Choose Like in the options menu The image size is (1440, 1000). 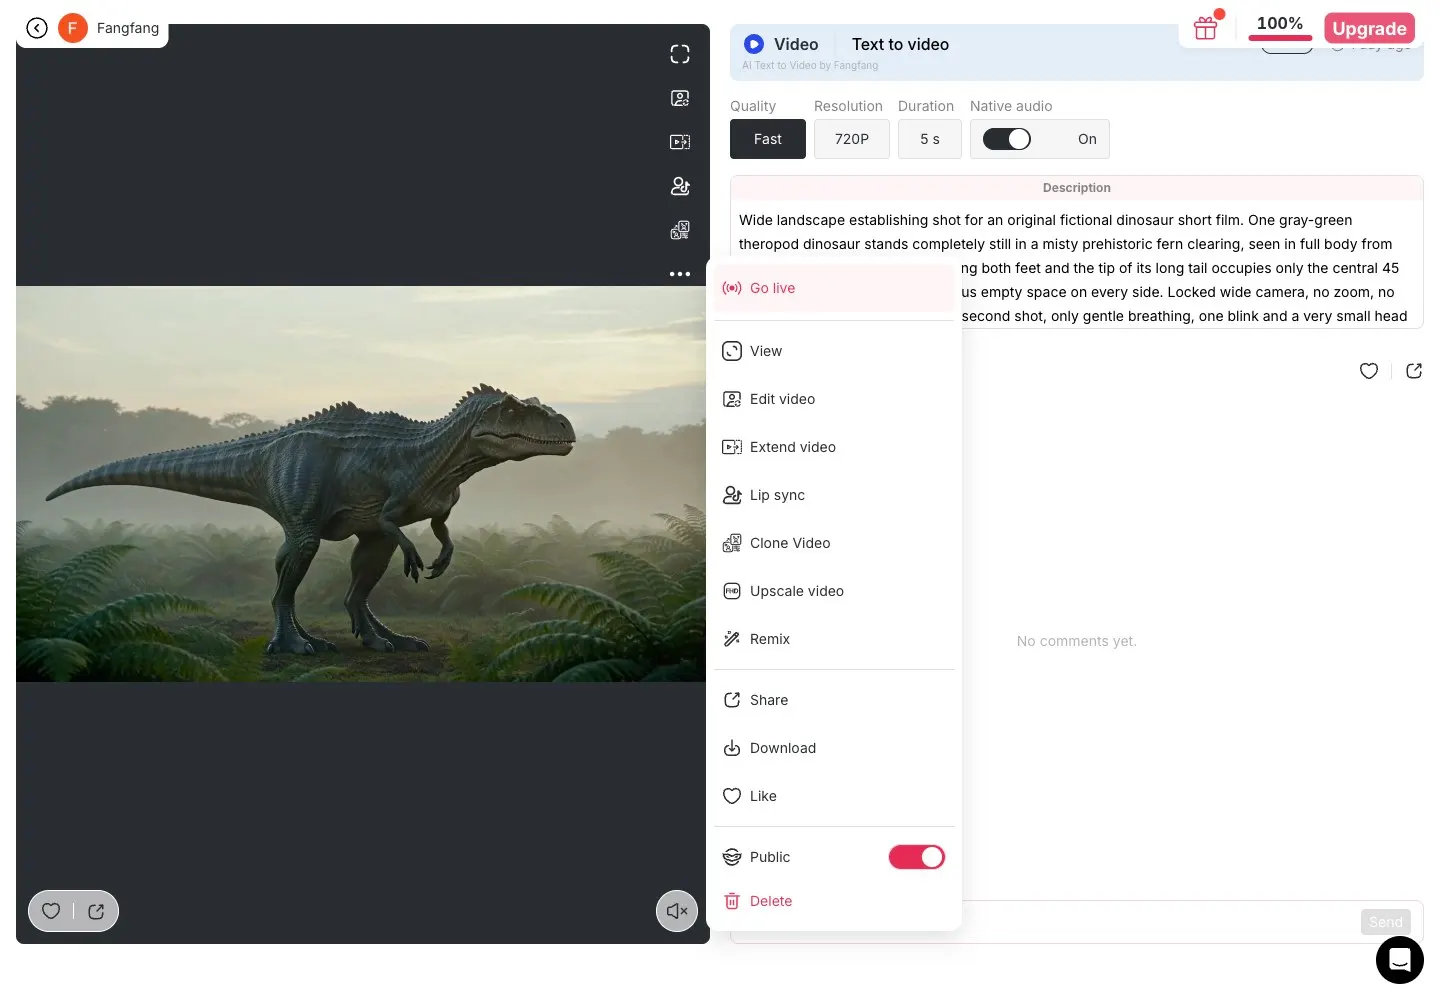click(835, 796)
